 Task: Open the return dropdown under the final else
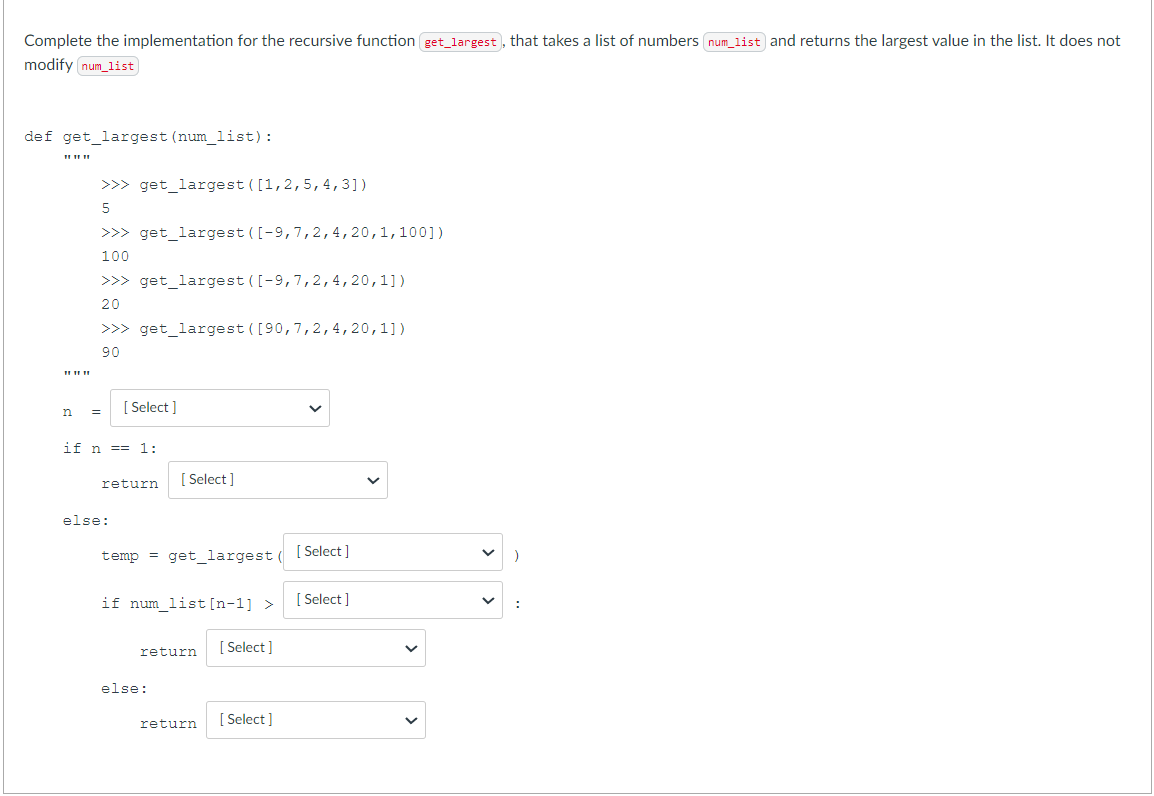(x=316, y=720)
